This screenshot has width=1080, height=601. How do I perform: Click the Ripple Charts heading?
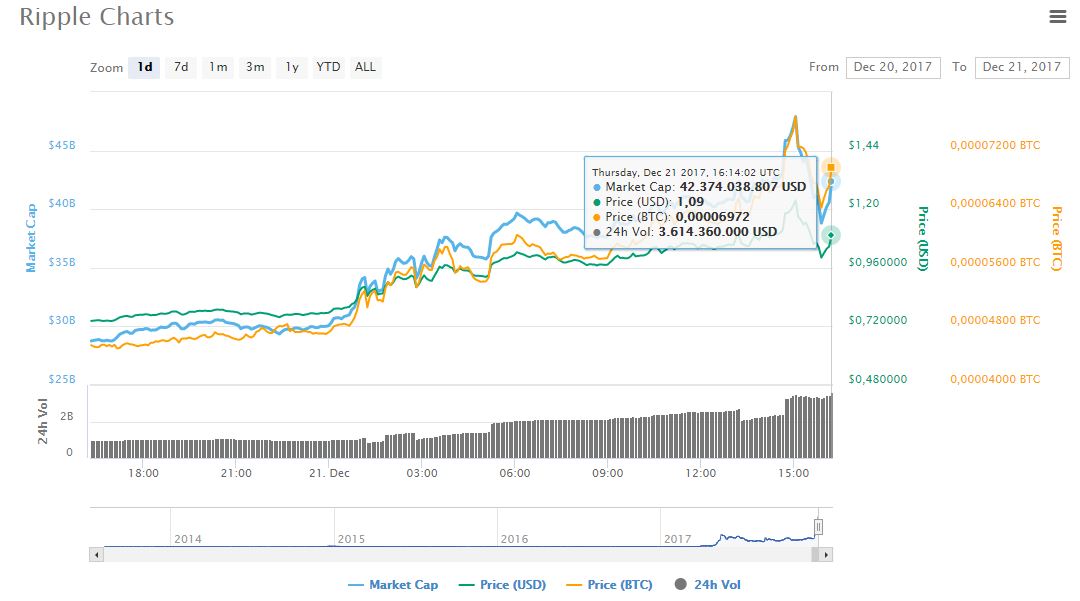[96, 17]
